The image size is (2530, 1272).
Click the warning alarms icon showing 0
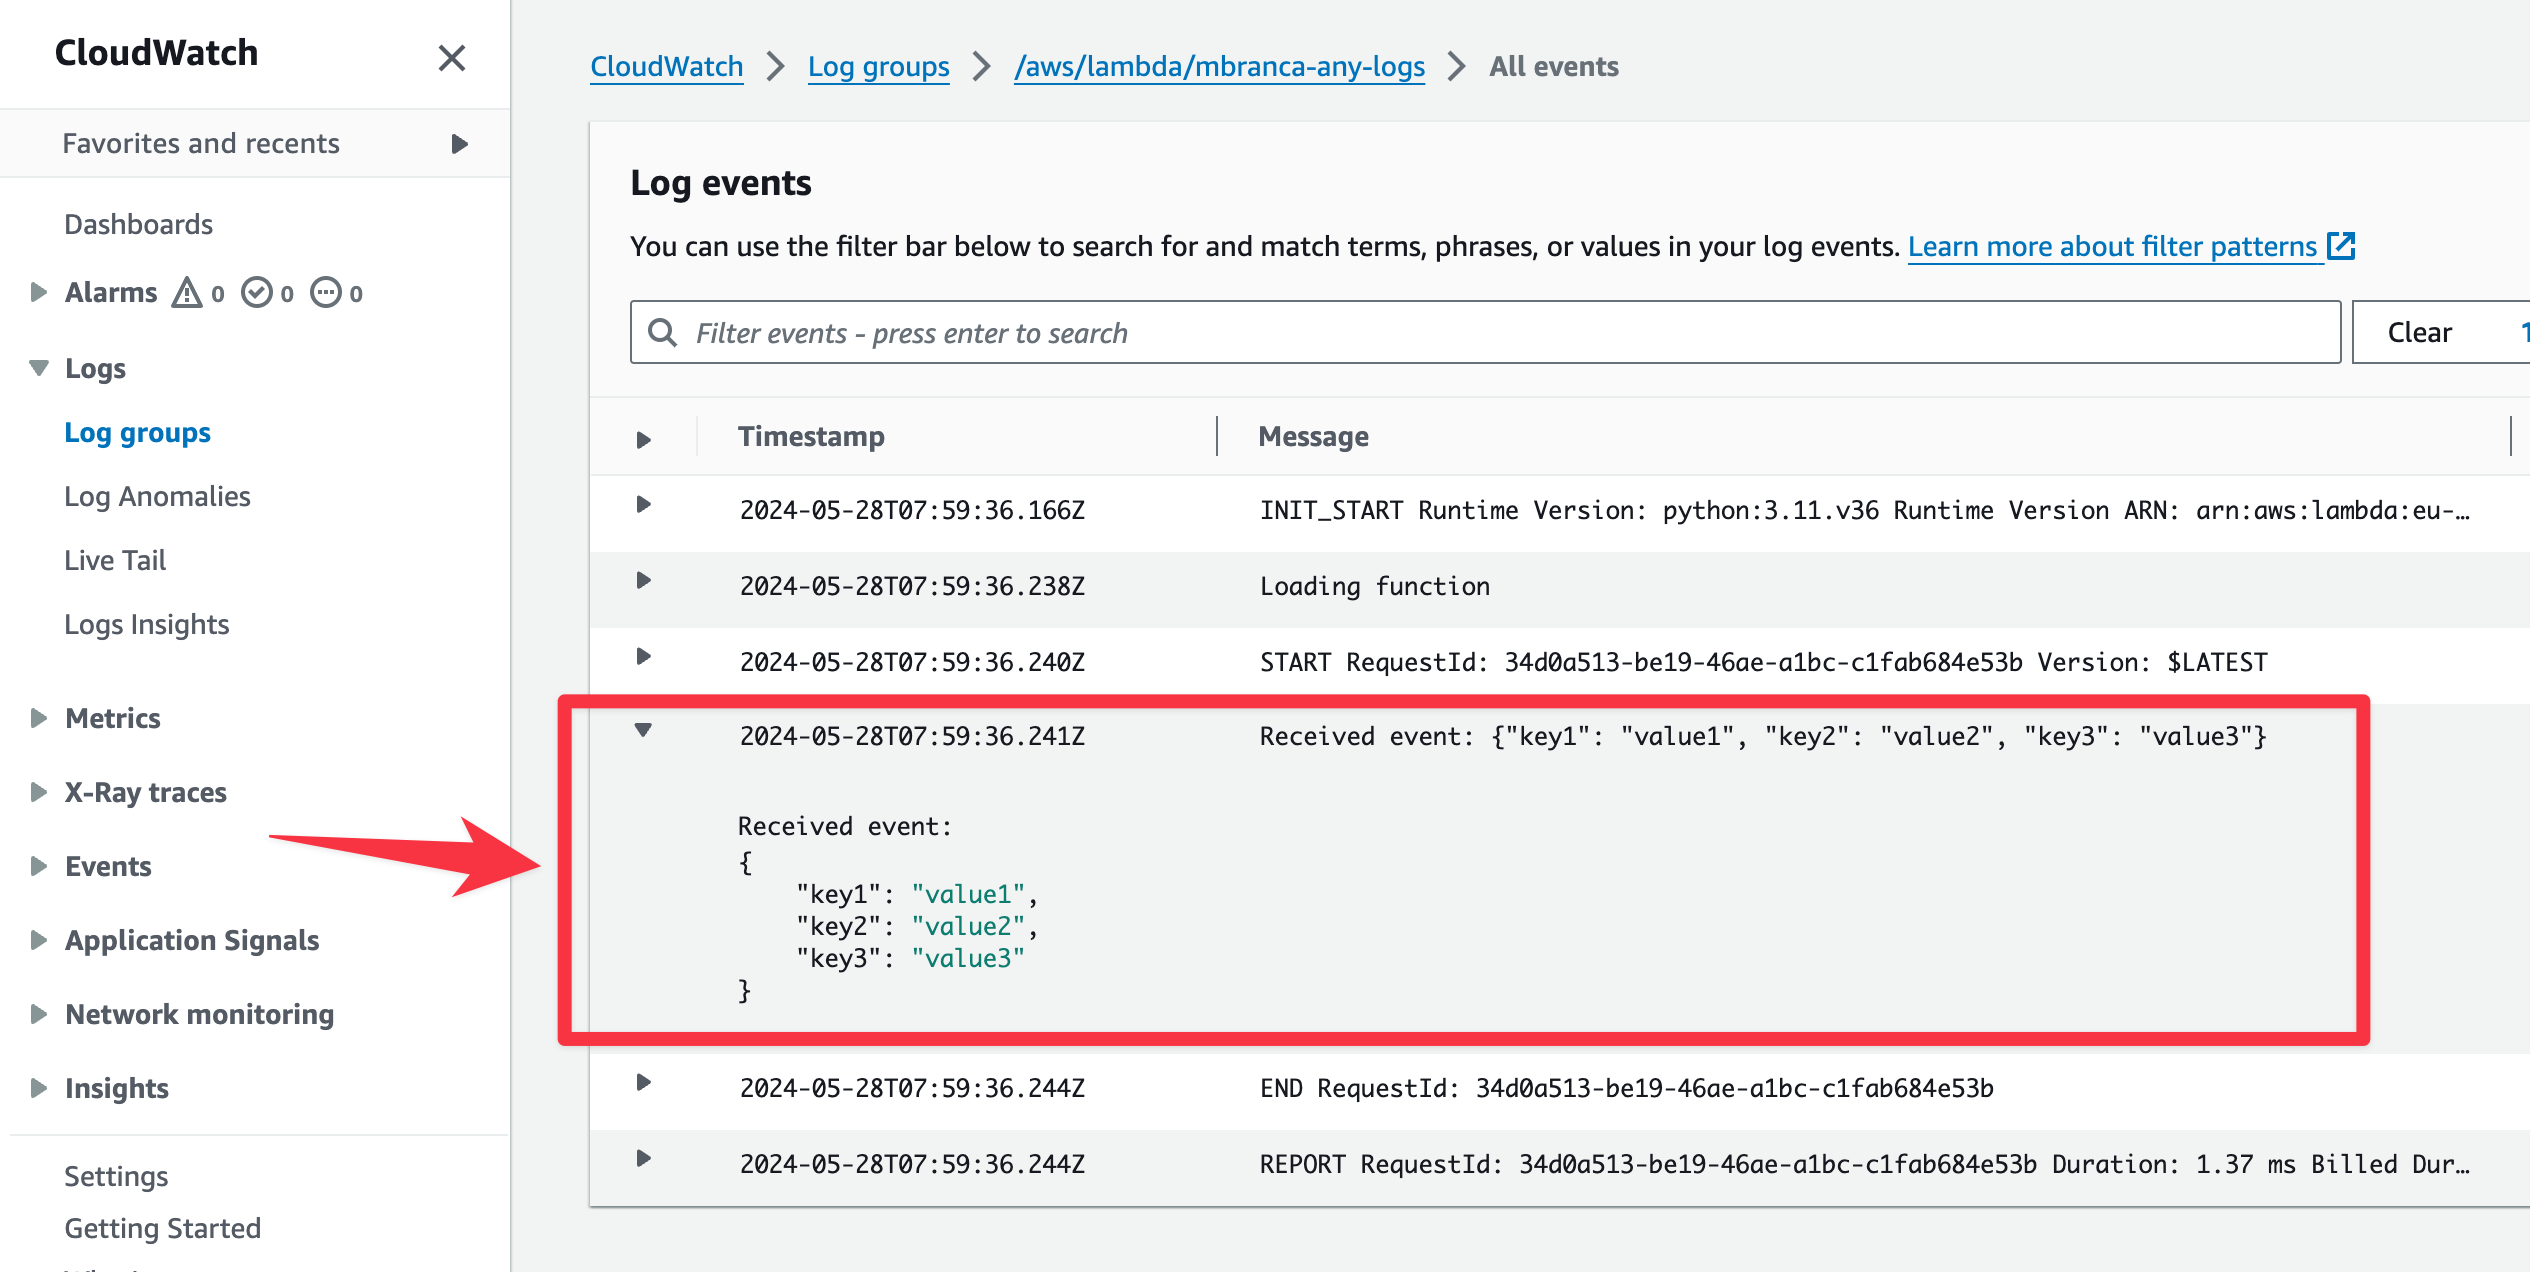[x=188, y=292]
